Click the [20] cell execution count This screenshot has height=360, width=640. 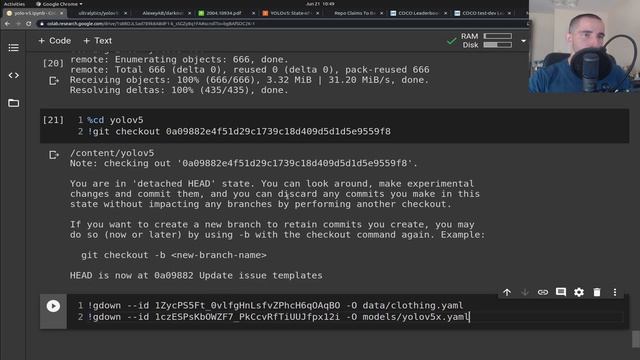[53, 63]
